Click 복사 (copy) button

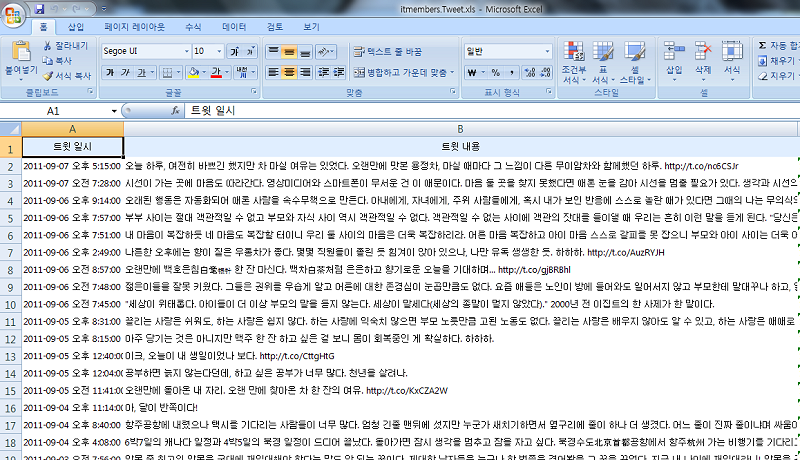57,61
